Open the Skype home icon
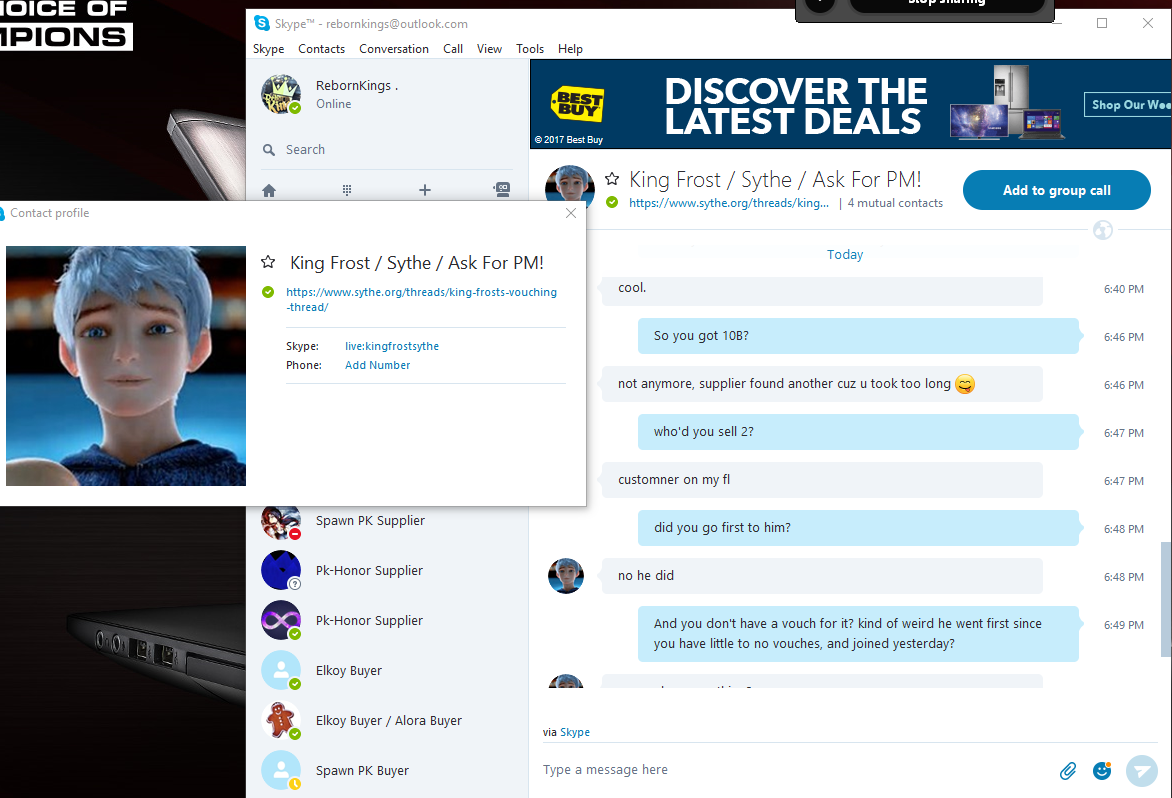The width and height of the screenshot is (1172, 798). click(269, 191)
